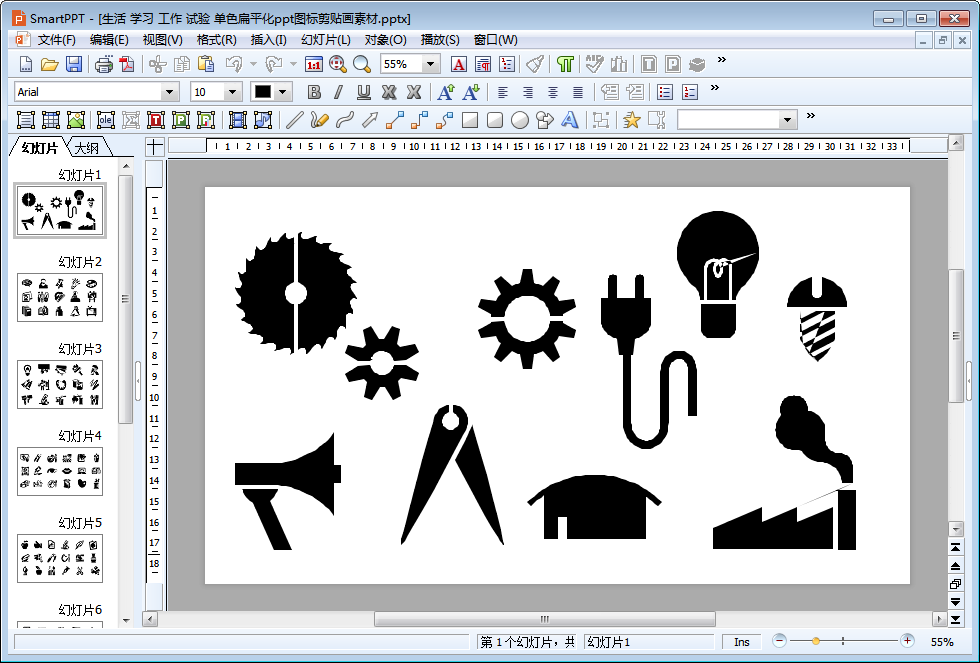Toggle bold formatting
This screenshot has height=663, width=980.
pyautogui.click(x=314, y=92)
